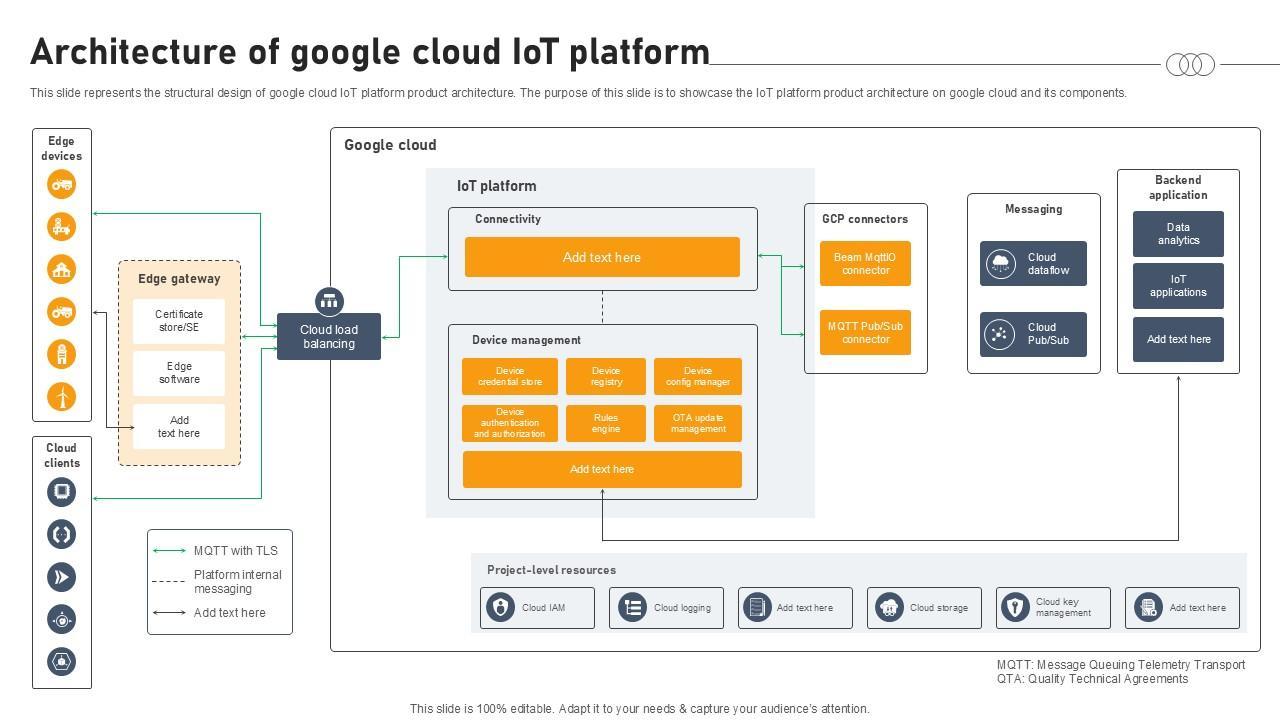
Task: Select the GCP connectors heading
Action: click(x=865, y=219)
